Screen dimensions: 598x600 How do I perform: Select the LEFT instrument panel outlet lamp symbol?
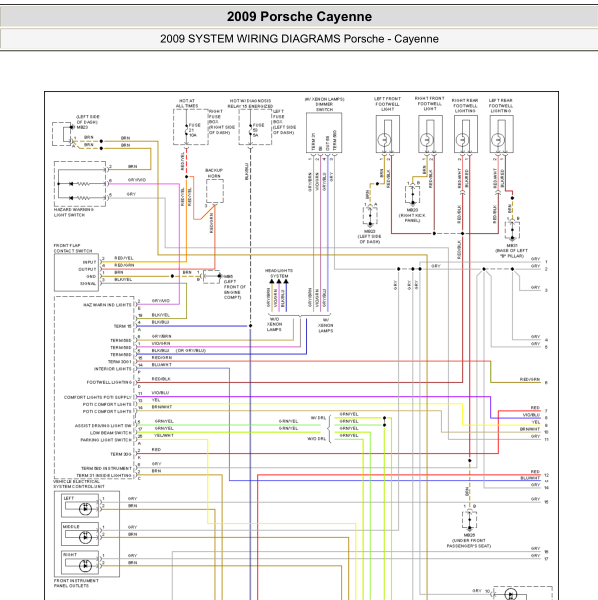click(x=85, y=509)
